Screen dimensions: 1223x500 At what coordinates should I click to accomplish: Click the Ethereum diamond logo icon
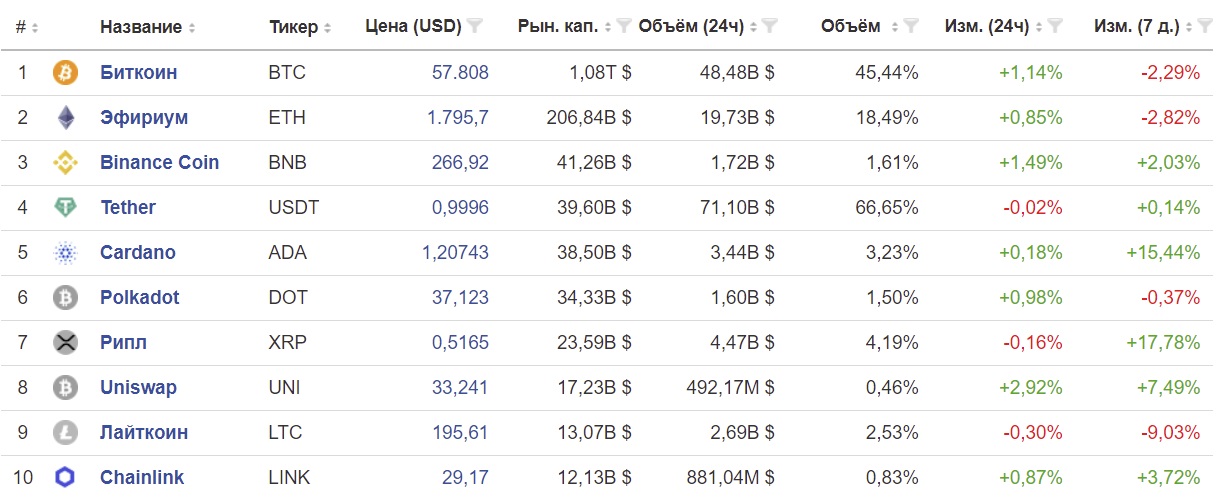point(65,118)
